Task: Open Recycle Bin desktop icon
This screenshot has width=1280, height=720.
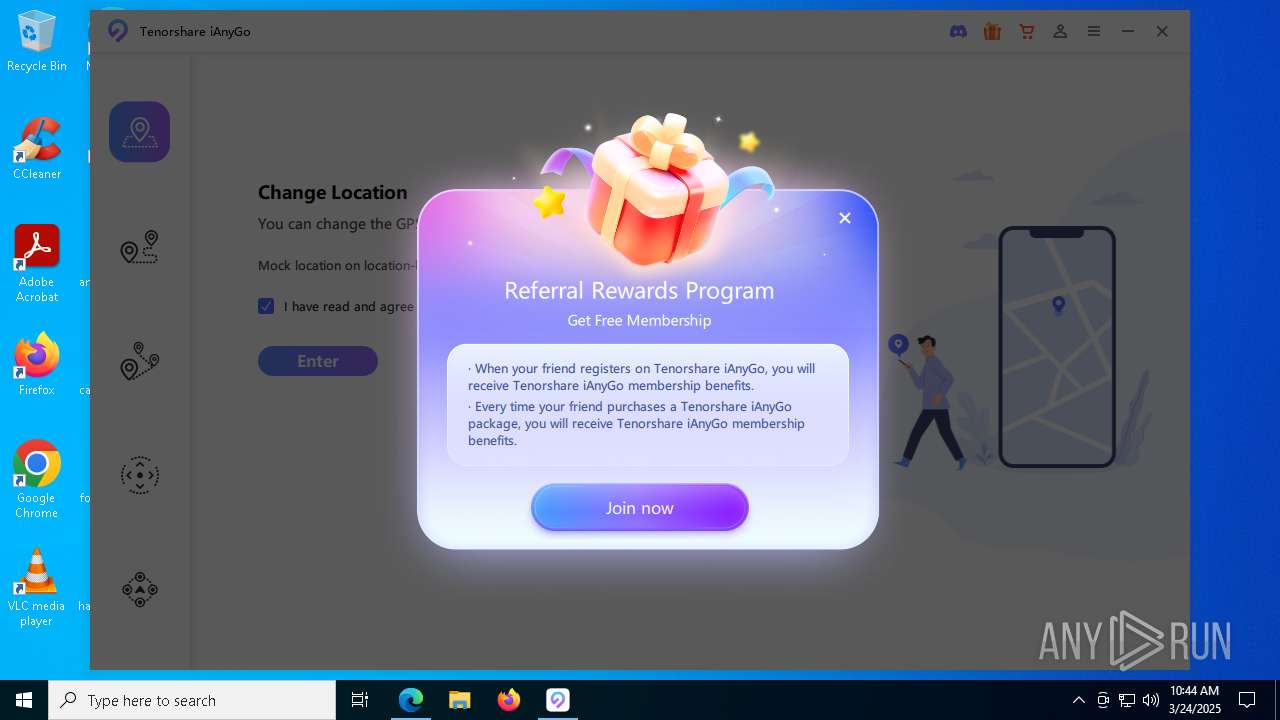Action: pos(37,42)
